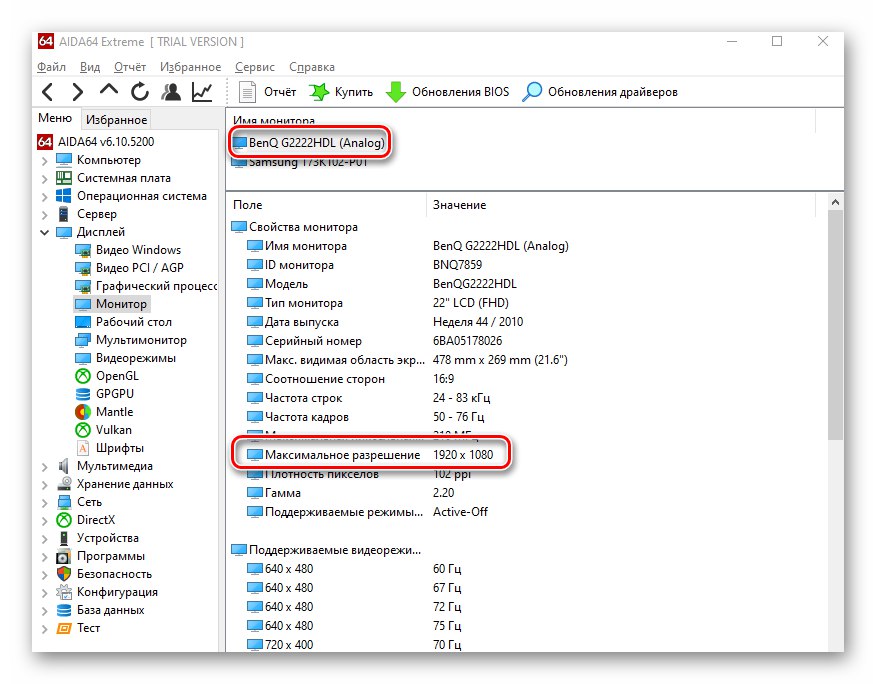Click the navigate back arrow icon
This screenshot has width=876, height=684.
pyautogui.click(x=48, y=91)
